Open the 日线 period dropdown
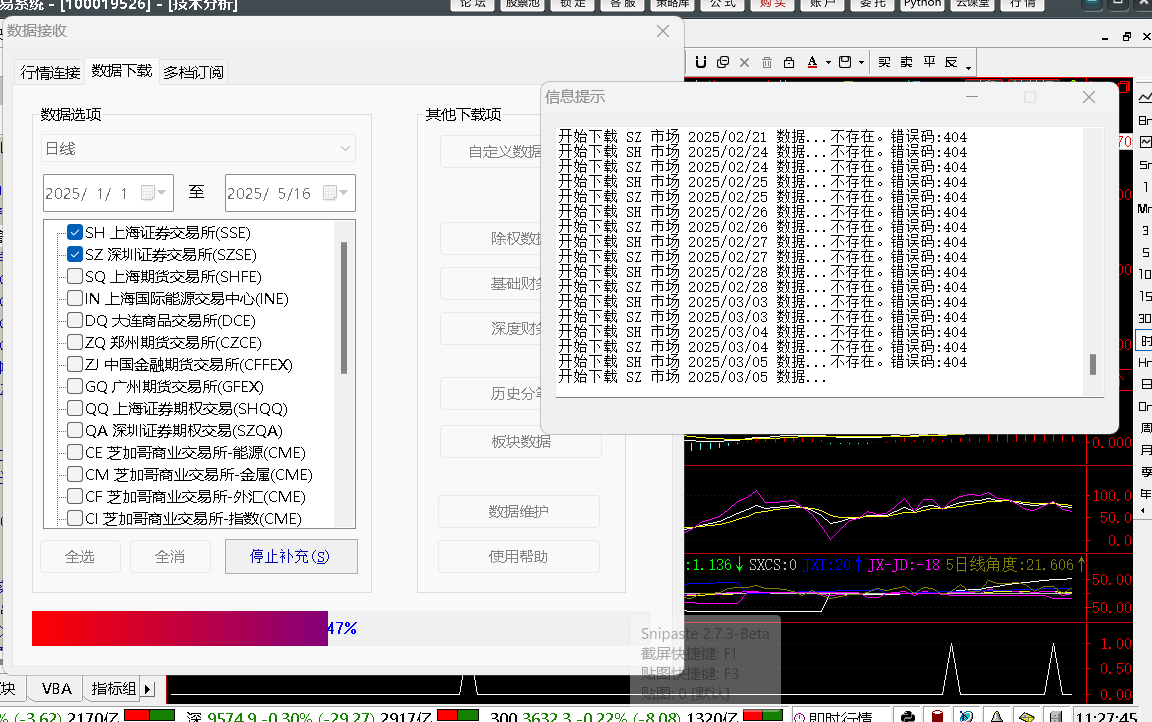Viewport: 1152px width, 722px height. 198,148
